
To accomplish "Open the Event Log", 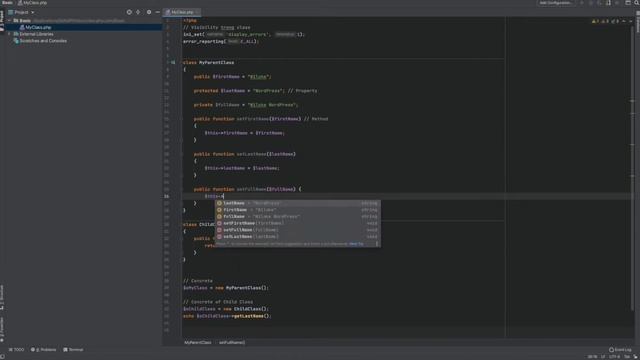I will coord(620,350).
